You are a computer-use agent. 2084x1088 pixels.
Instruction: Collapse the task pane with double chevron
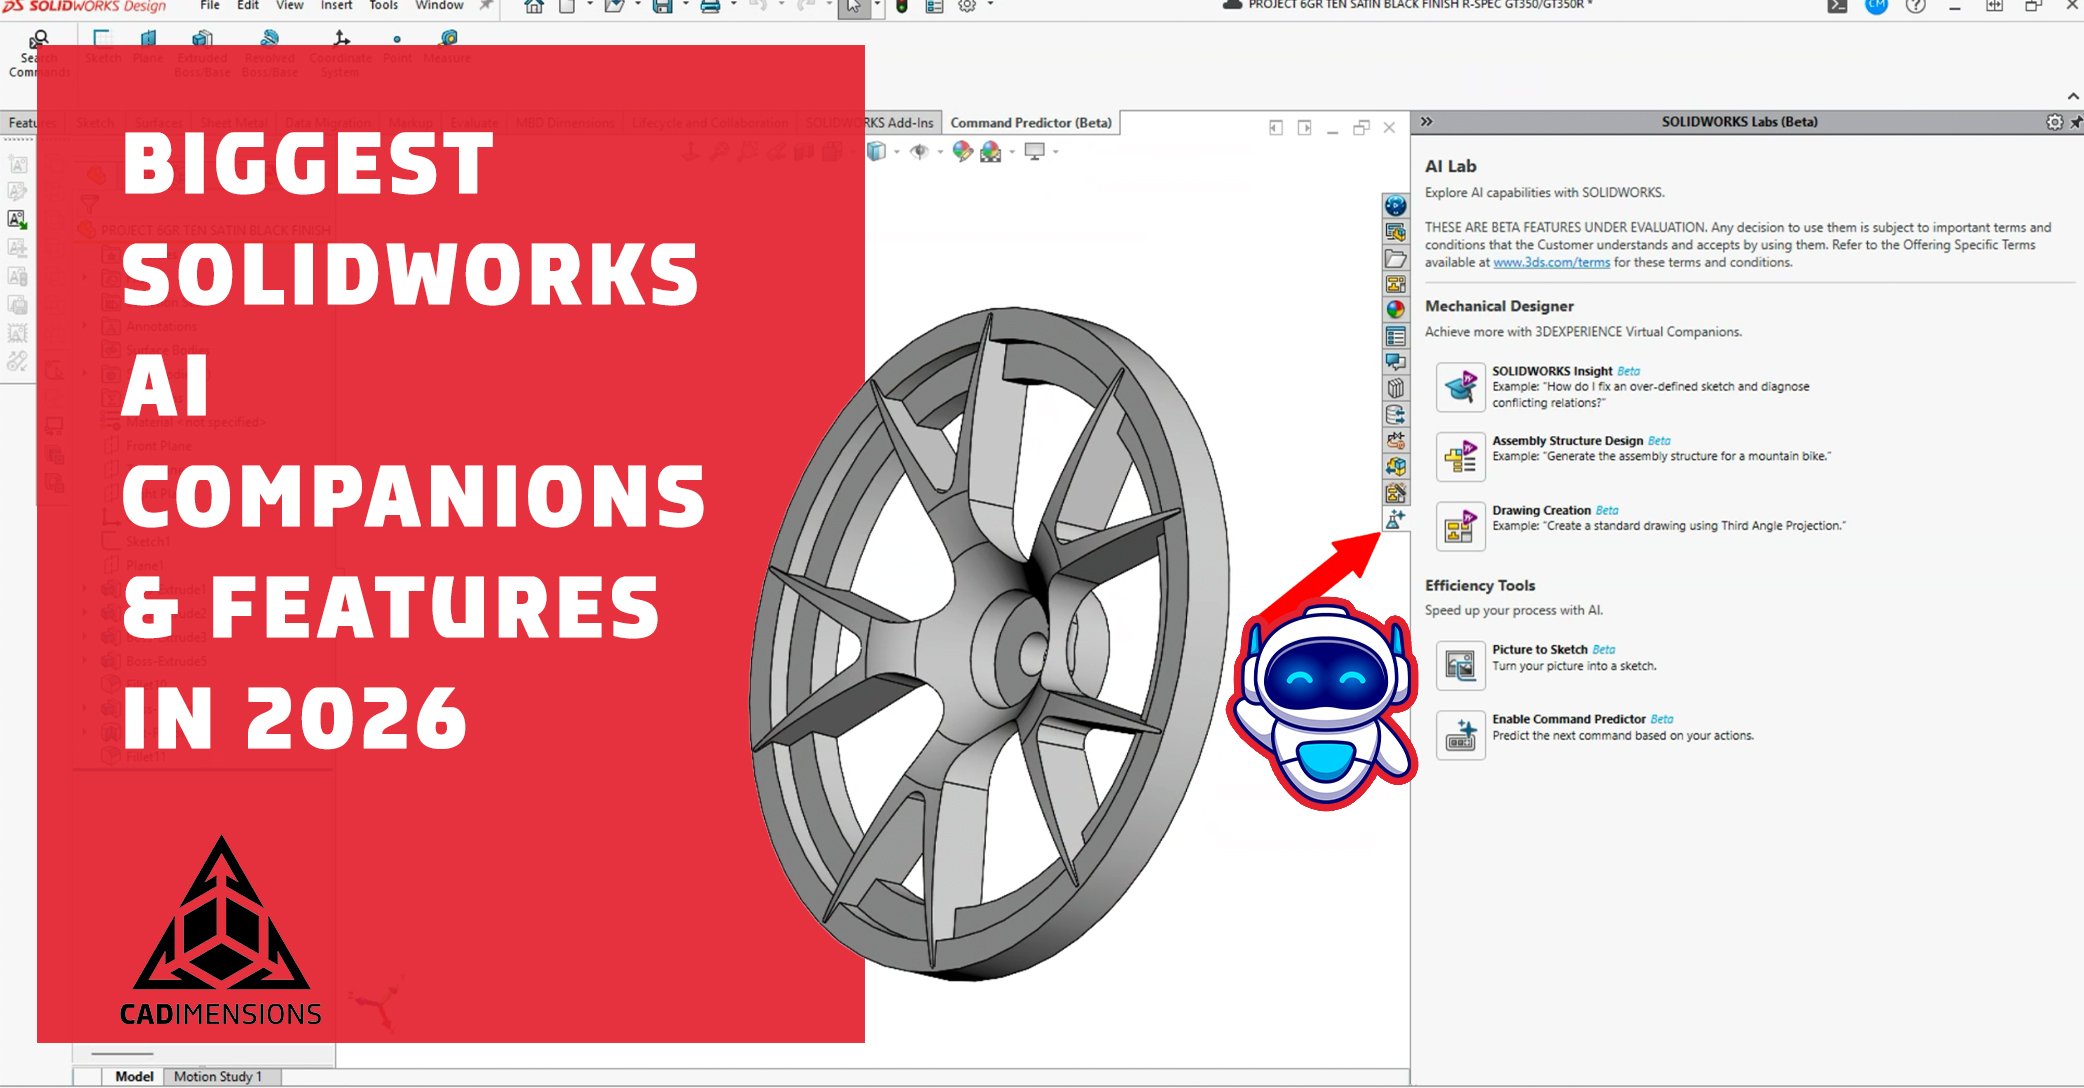pyautogui.click(x=1427, y=122)
